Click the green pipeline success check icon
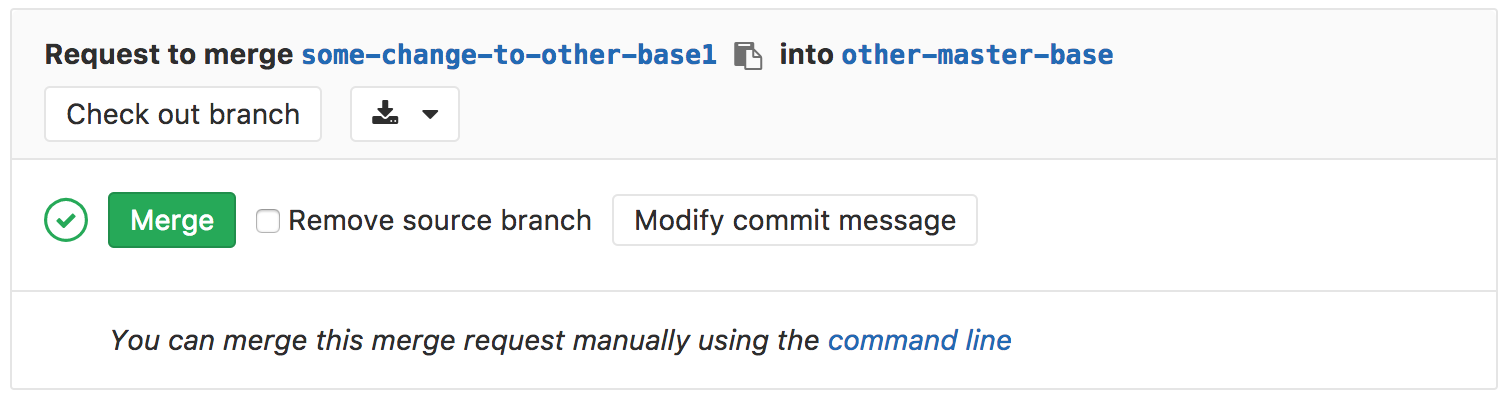The width and height of the screenshot is (1508, 394). tap(66, 220)
